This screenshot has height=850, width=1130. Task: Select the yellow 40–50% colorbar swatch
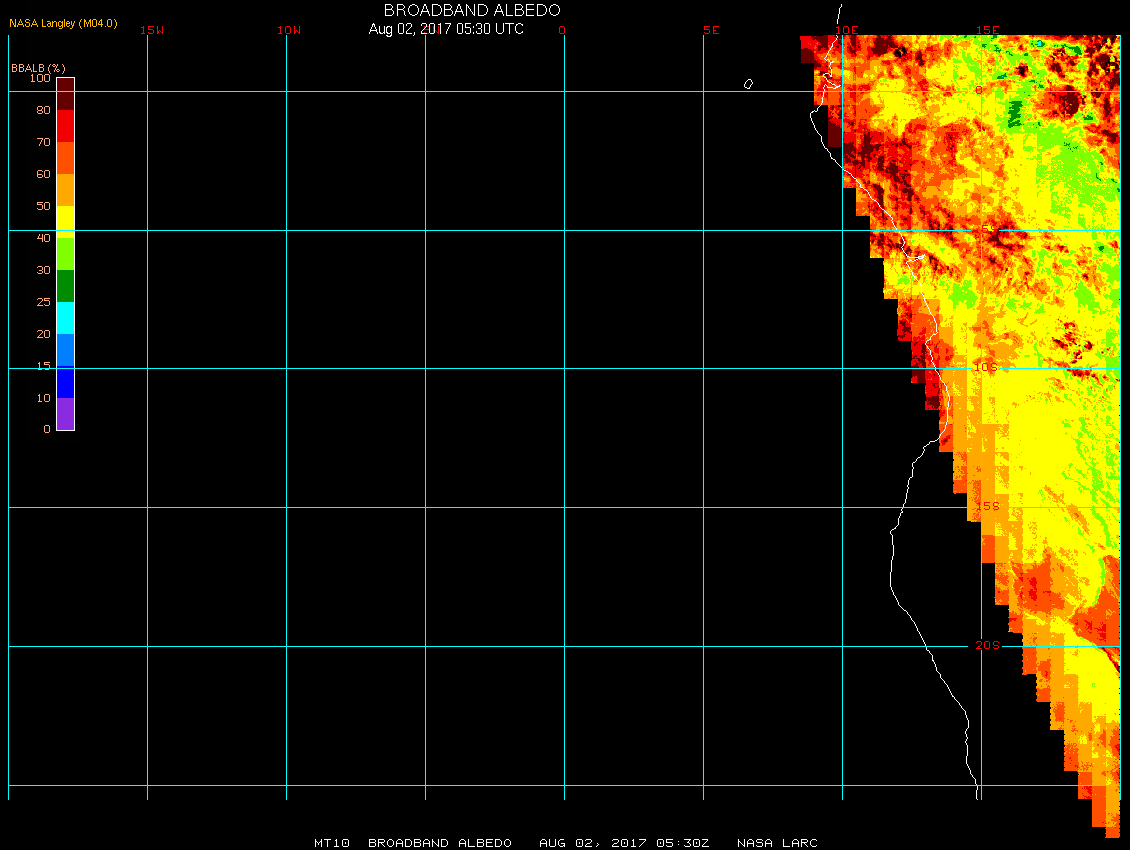[66, 222]
